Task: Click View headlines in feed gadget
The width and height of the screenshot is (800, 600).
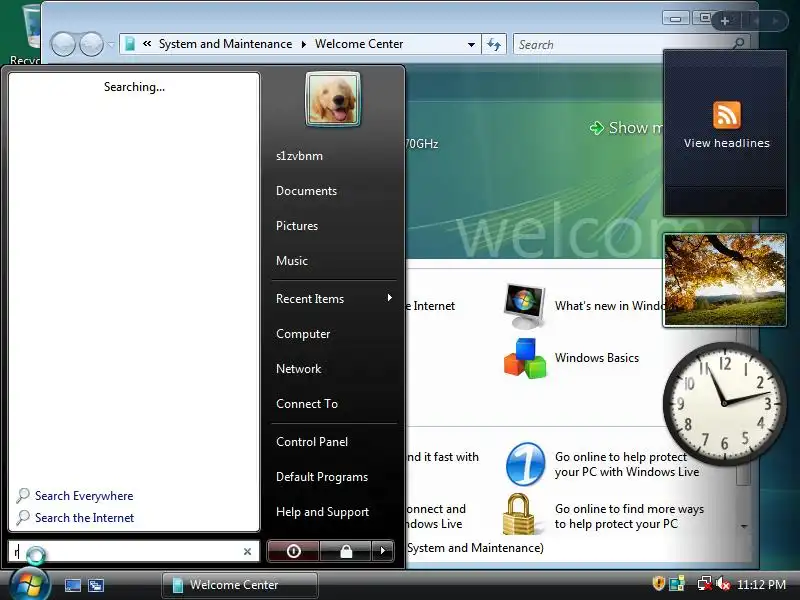Action: pyautogui.click(x=727, y=143)
